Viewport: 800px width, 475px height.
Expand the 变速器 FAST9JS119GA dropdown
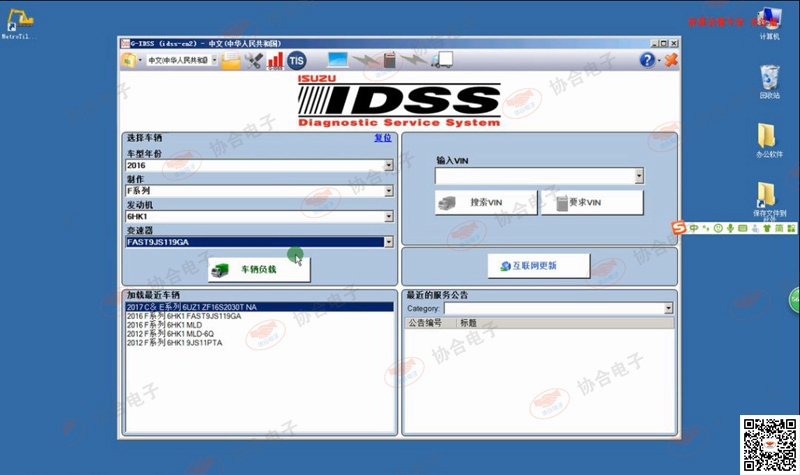coord(389,242)
